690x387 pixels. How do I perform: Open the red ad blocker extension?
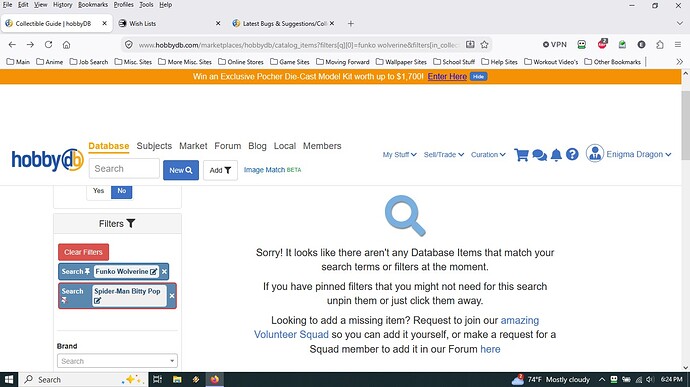coord(602,44)
